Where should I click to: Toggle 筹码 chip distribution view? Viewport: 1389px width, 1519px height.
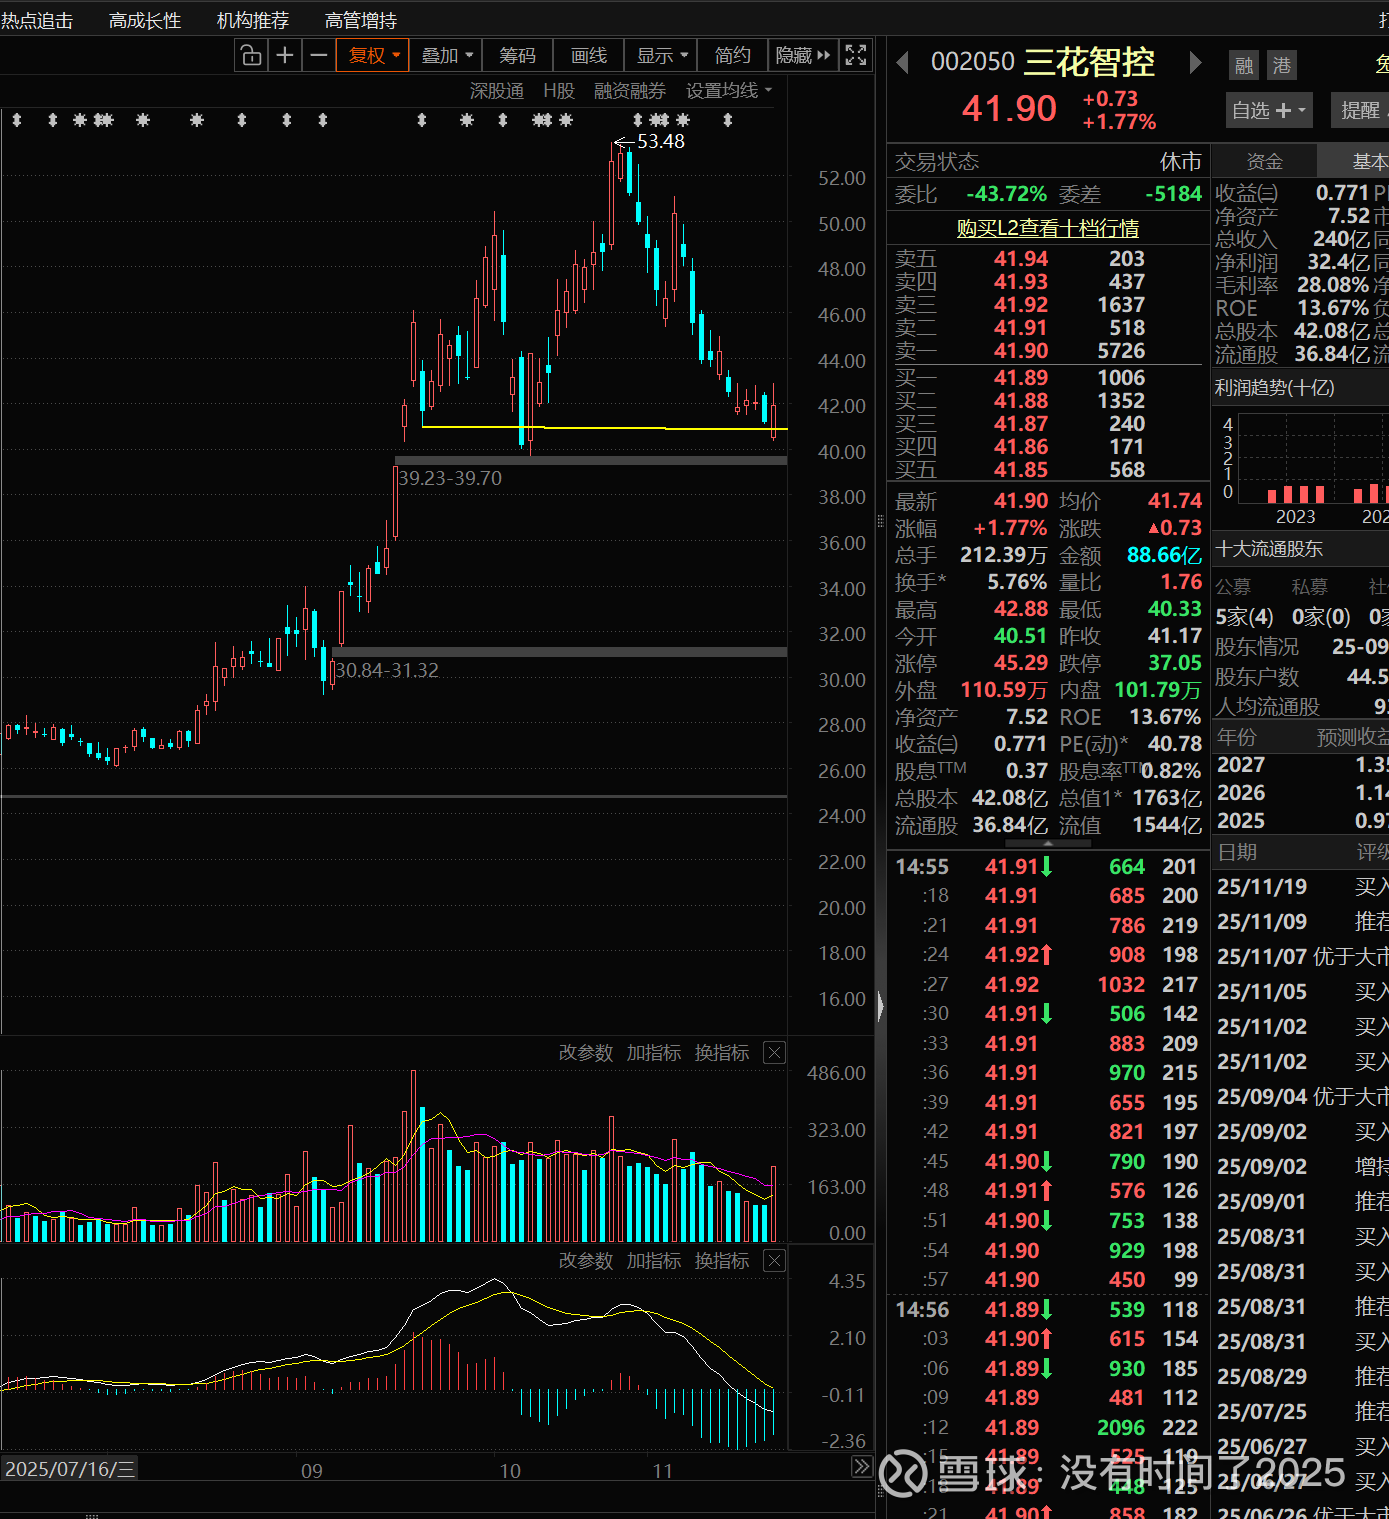[x=517, y=55]
